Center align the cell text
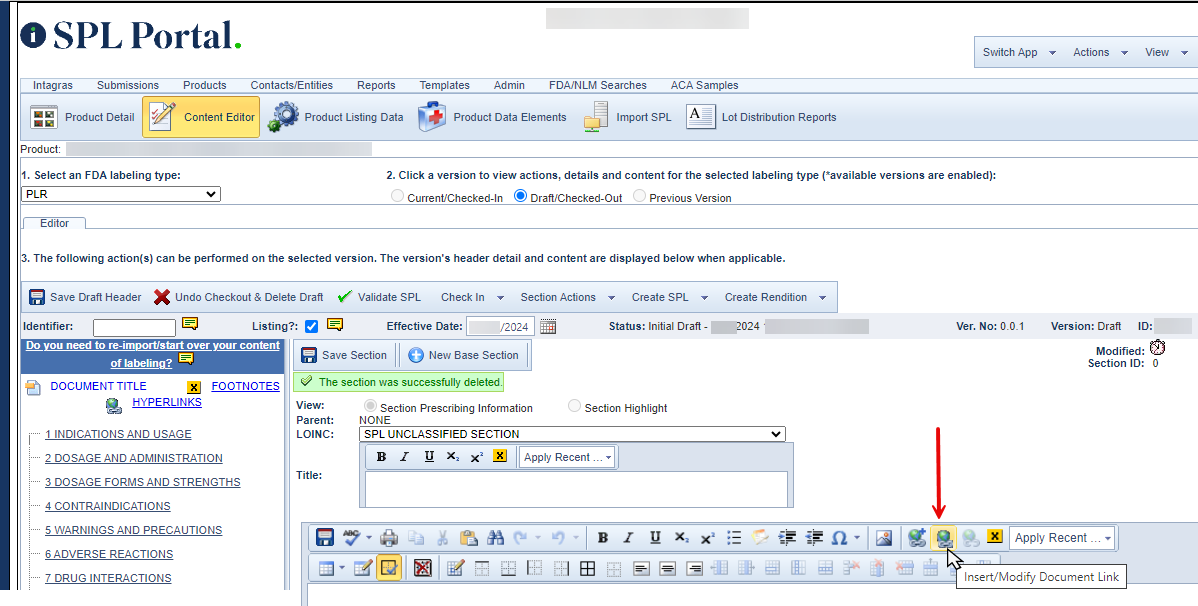 pyautogui.click(x=668, y=568)
